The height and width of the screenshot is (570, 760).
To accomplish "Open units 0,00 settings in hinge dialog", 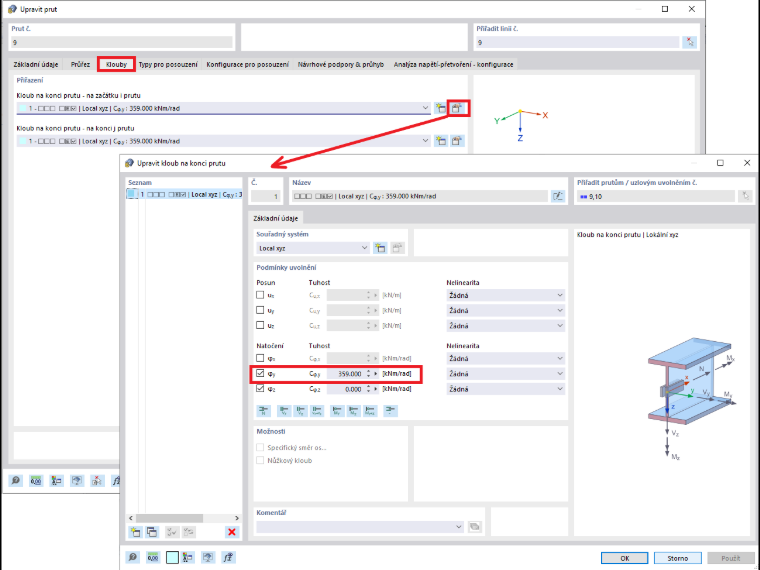I will pos(153,557).
